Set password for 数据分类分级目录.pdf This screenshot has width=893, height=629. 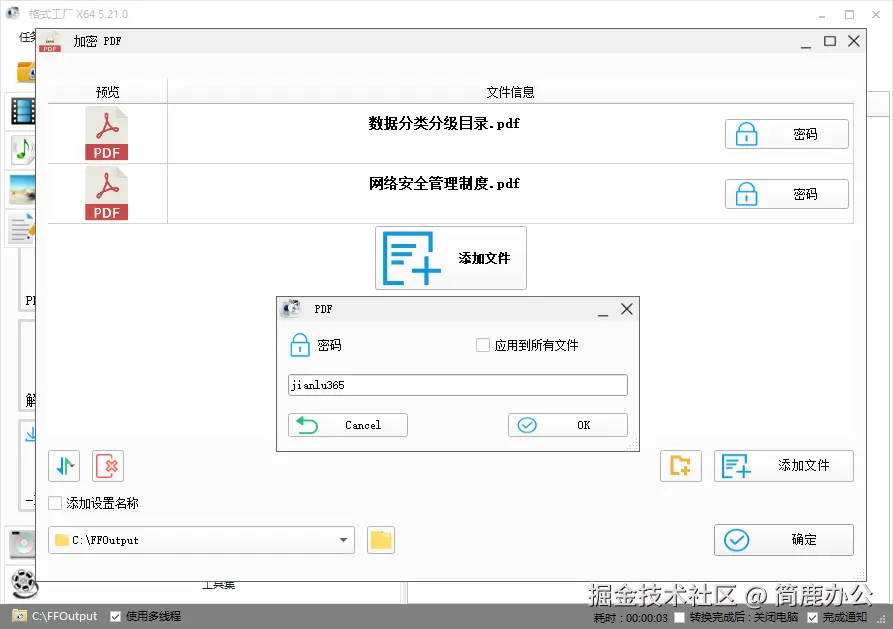(x=787, y=134)
